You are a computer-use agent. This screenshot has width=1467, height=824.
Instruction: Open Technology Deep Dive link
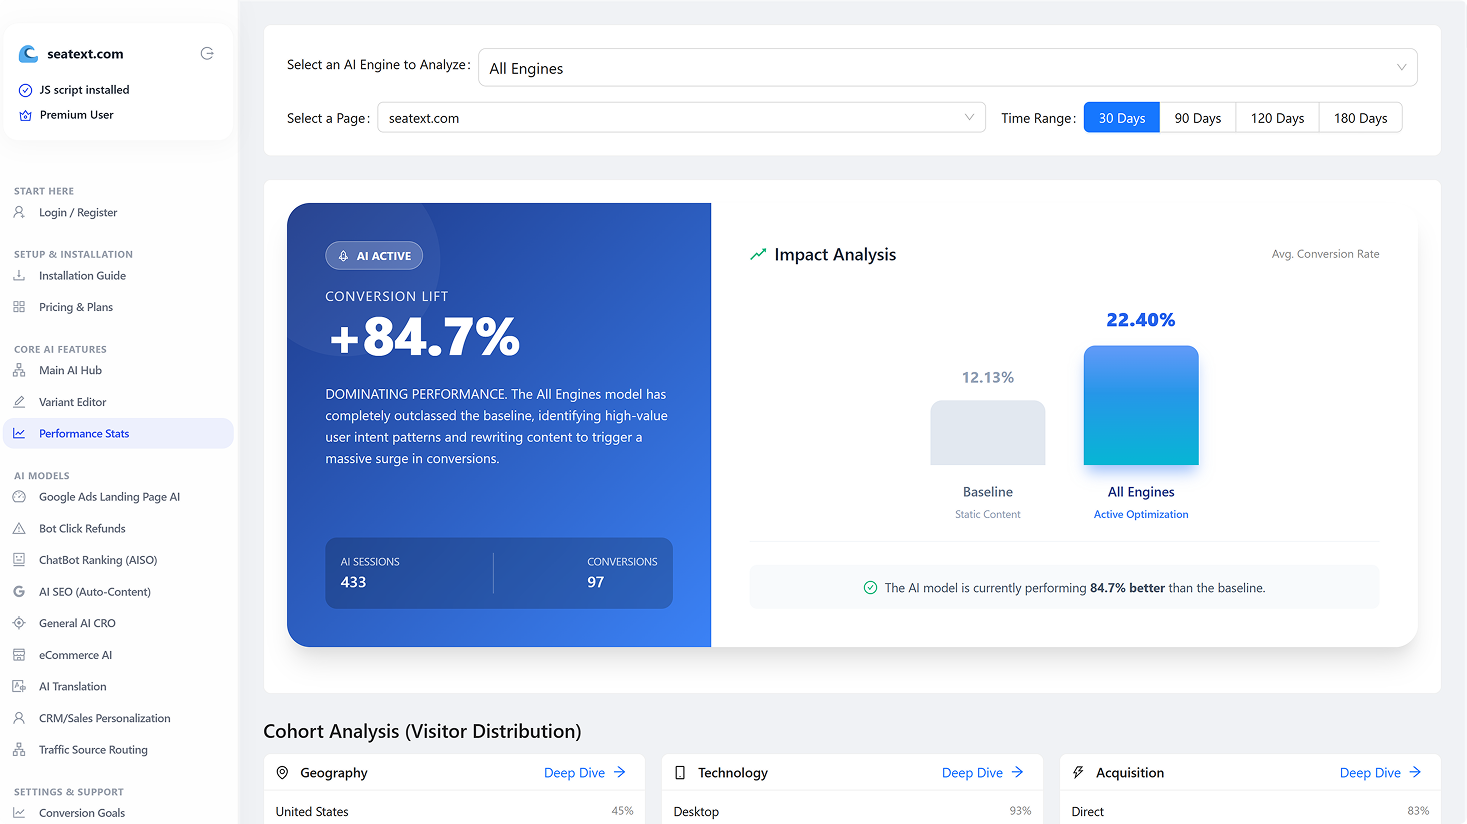[983, 772]
